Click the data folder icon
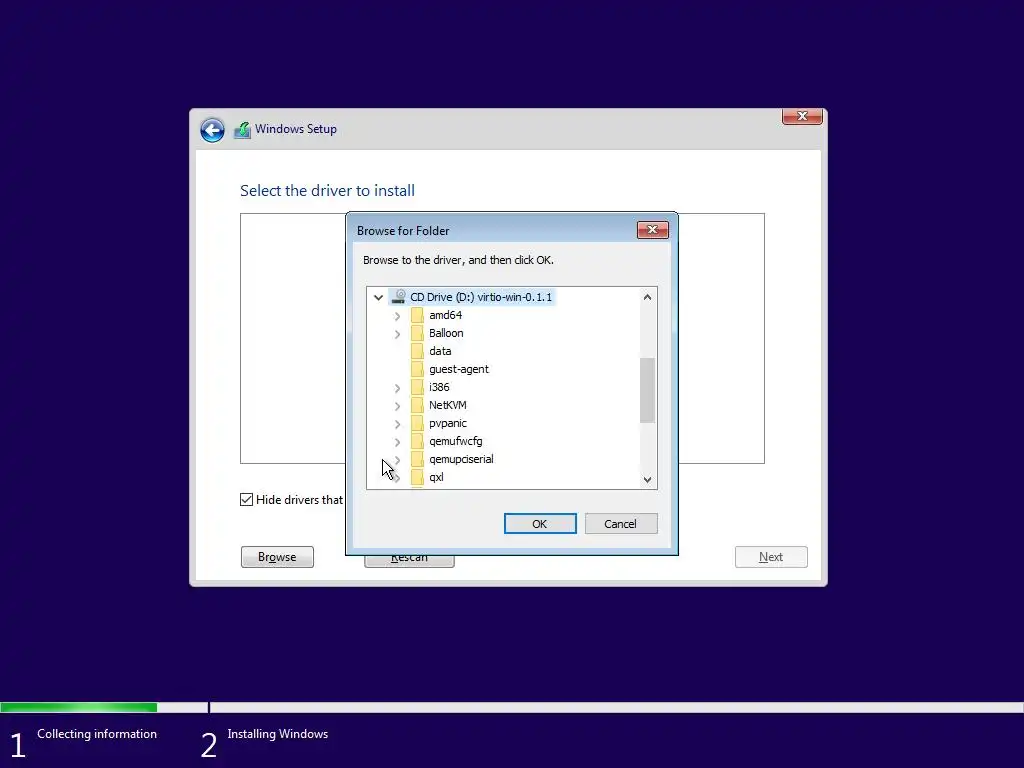This screenshot has width=1024, height=768. pos(417,351)
